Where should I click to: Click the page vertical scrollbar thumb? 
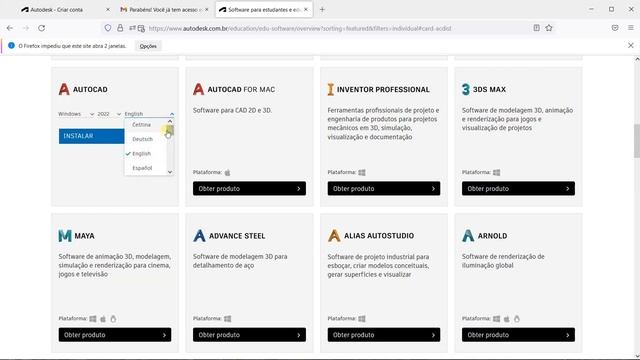tap(636, 141)
